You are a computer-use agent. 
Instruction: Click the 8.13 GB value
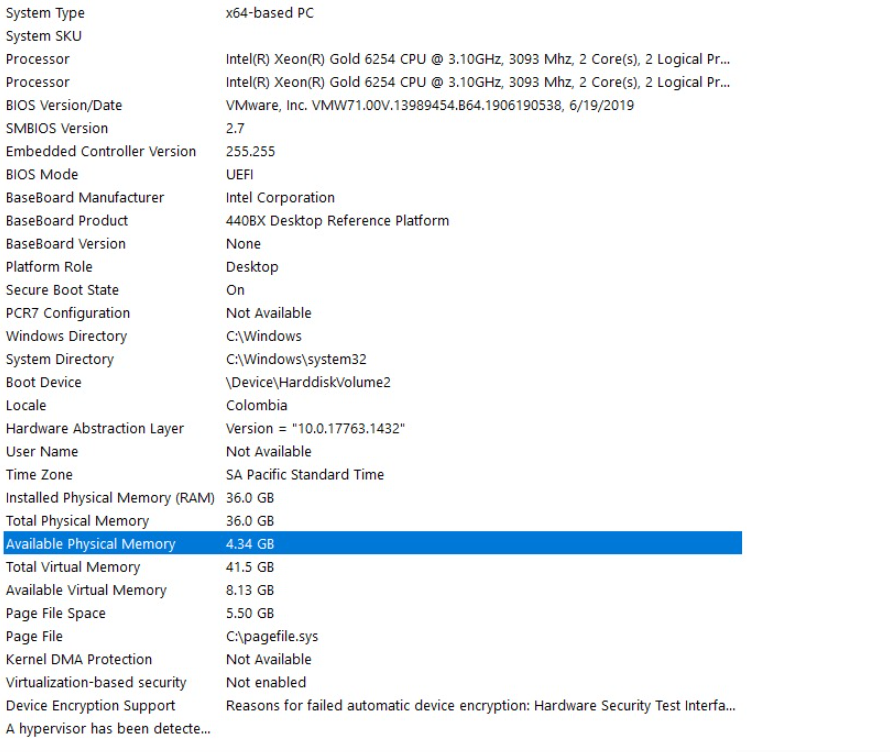click(x=250, y=590)
